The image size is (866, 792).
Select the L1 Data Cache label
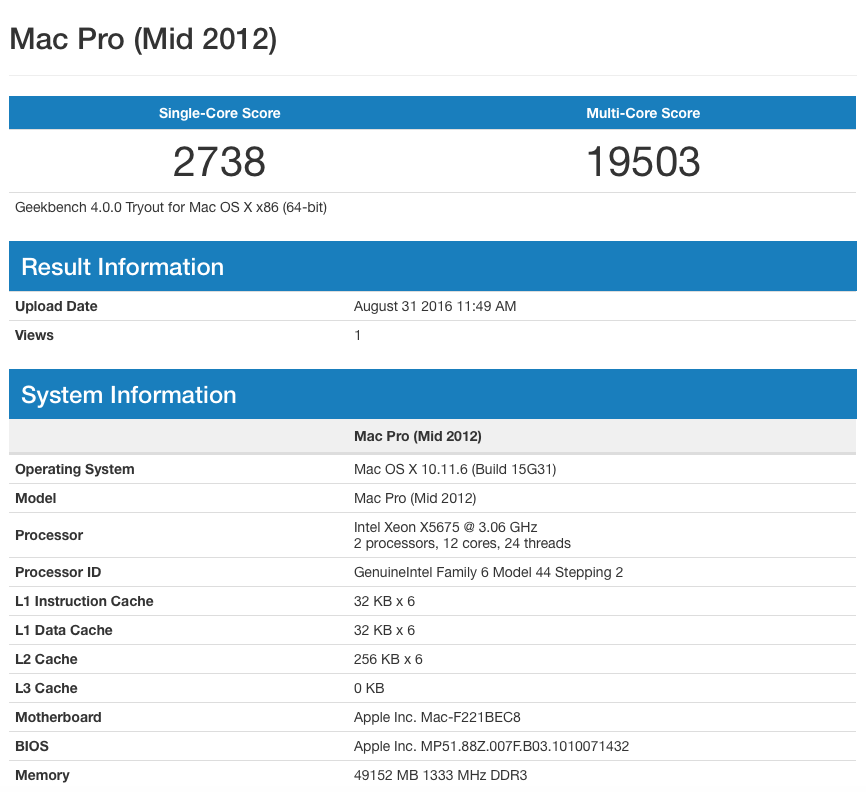64,630
